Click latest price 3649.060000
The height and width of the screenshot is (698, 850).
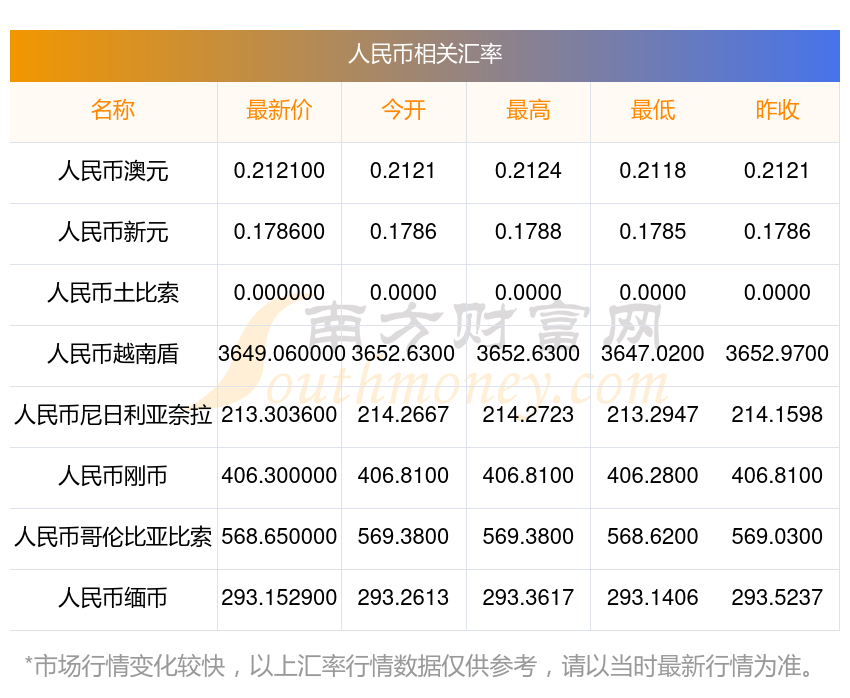click(281, 354)
